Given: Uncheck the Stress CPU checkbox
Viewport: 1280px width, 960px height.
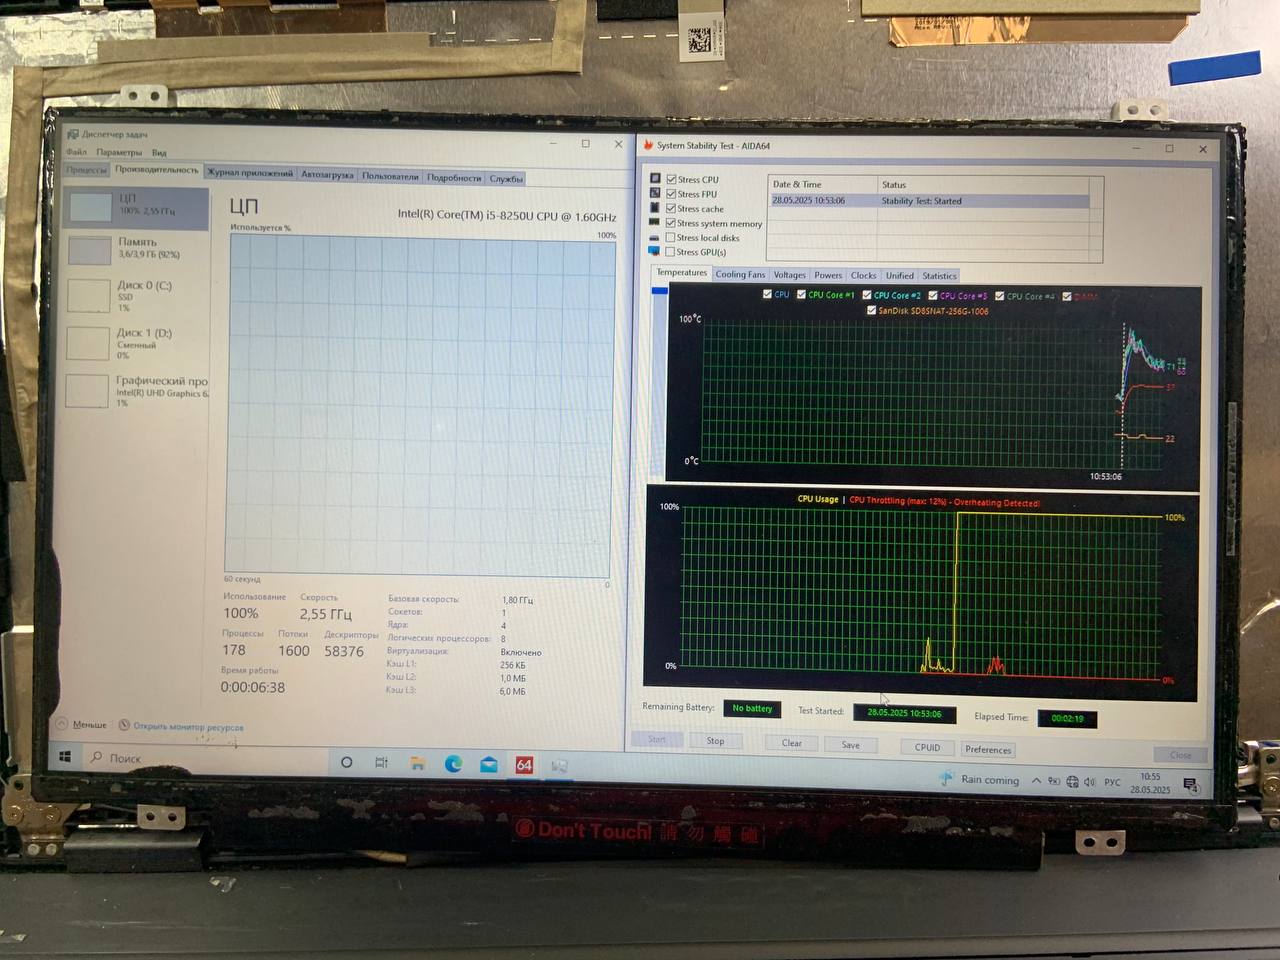Looking at the screenshot, I should pos(672,179).
